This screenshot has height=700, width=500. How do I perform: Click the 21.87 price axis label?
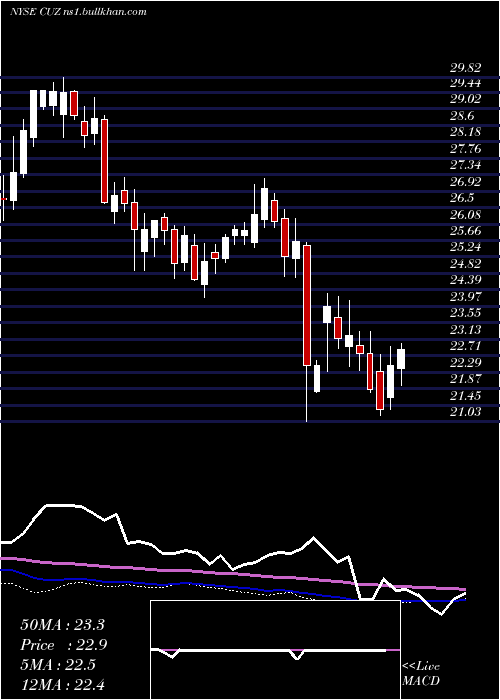pyautogui.click(x=466, y=379)
